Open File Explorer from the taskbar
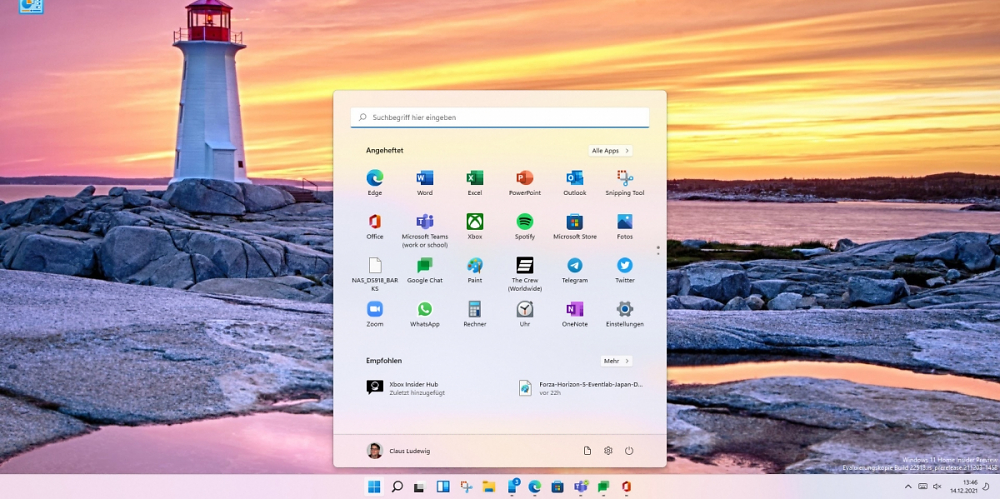The width and height of the screenshot is (1000, 499). (x=489, y=487)
